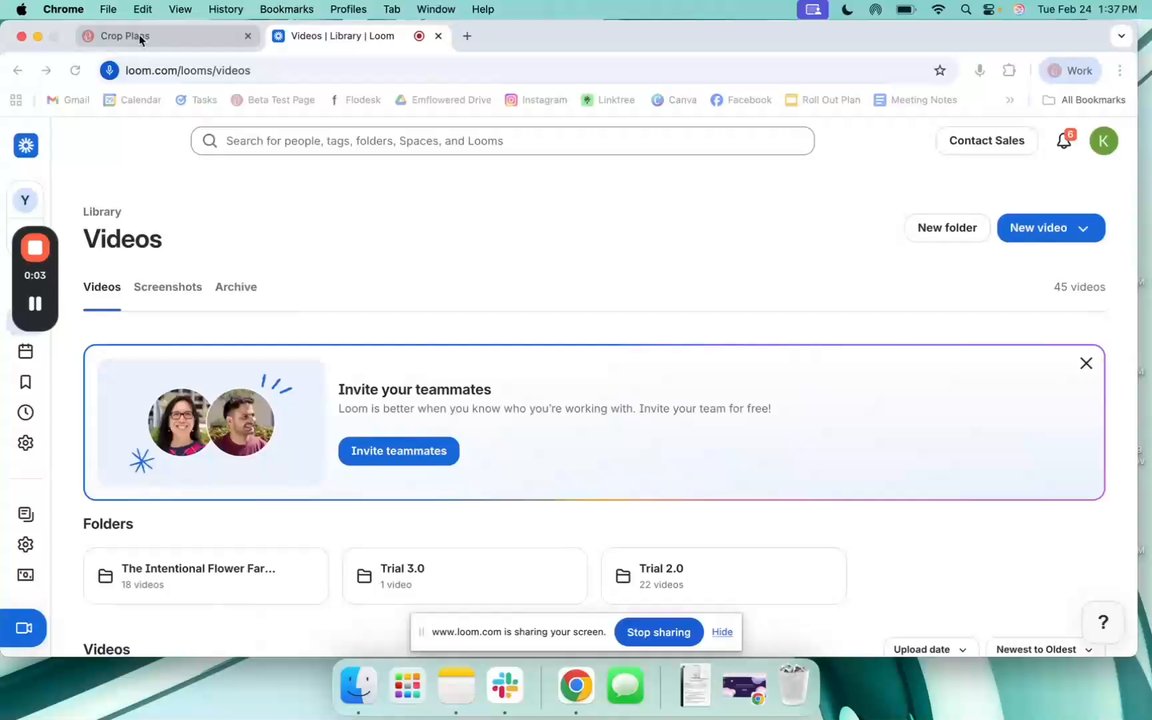Open the Upload date sort dropdown
This screenshot has height=720, width=1152.
(929, 649)
